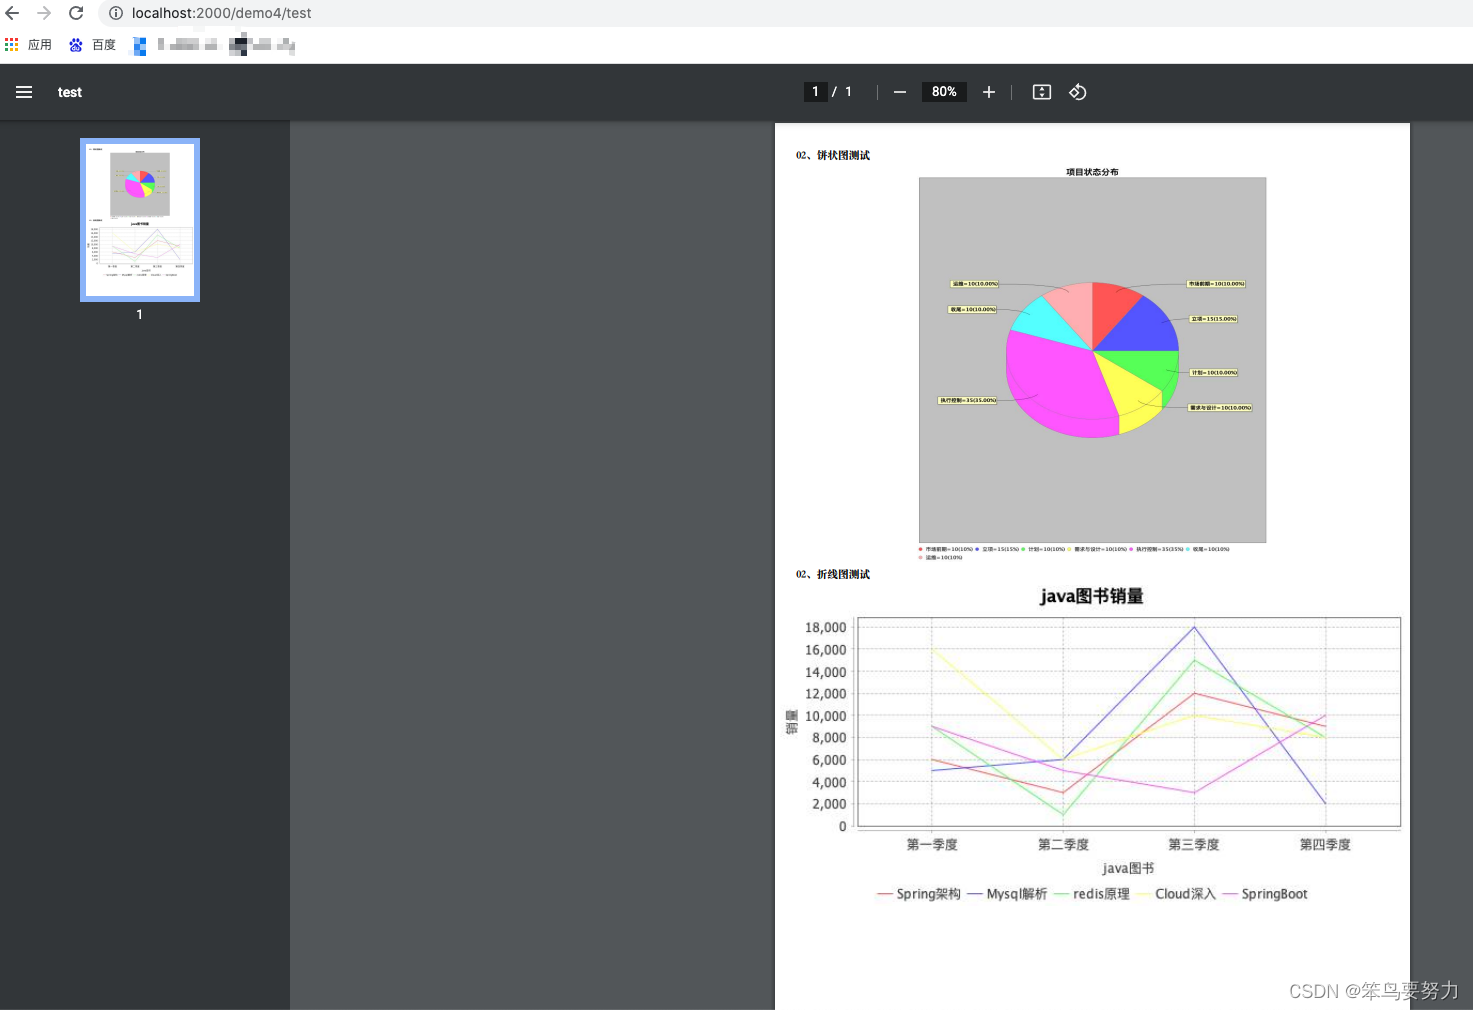Zoom out of the PDF
1473x1010 pixels.
(x=900, y=92)
